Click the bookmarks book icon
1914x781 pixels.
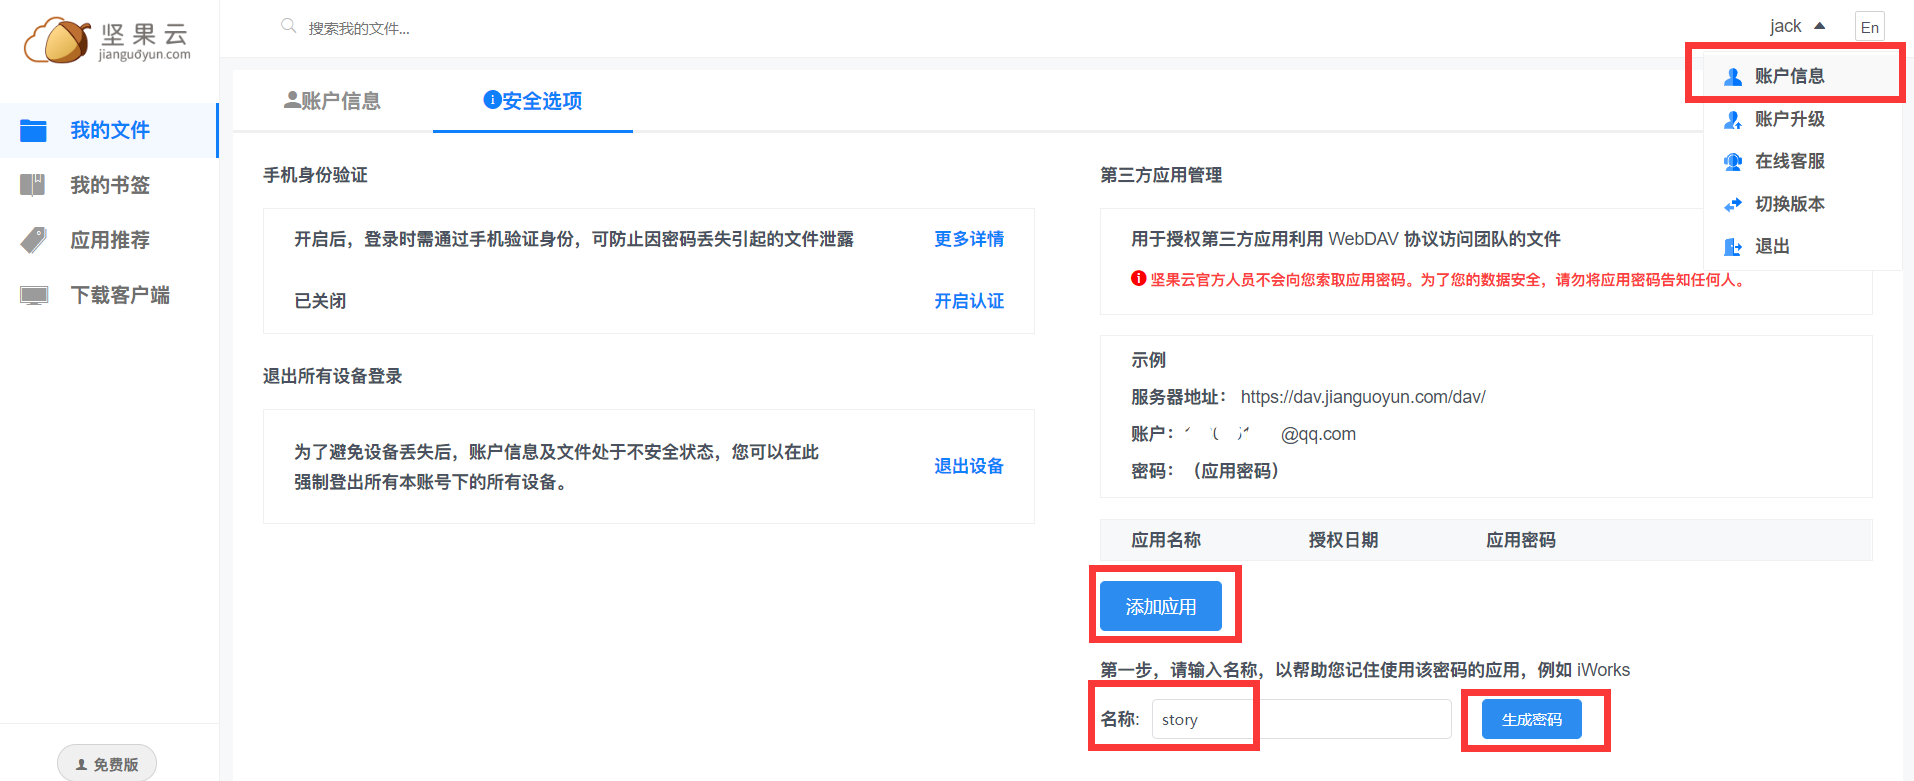pos(33,185)
